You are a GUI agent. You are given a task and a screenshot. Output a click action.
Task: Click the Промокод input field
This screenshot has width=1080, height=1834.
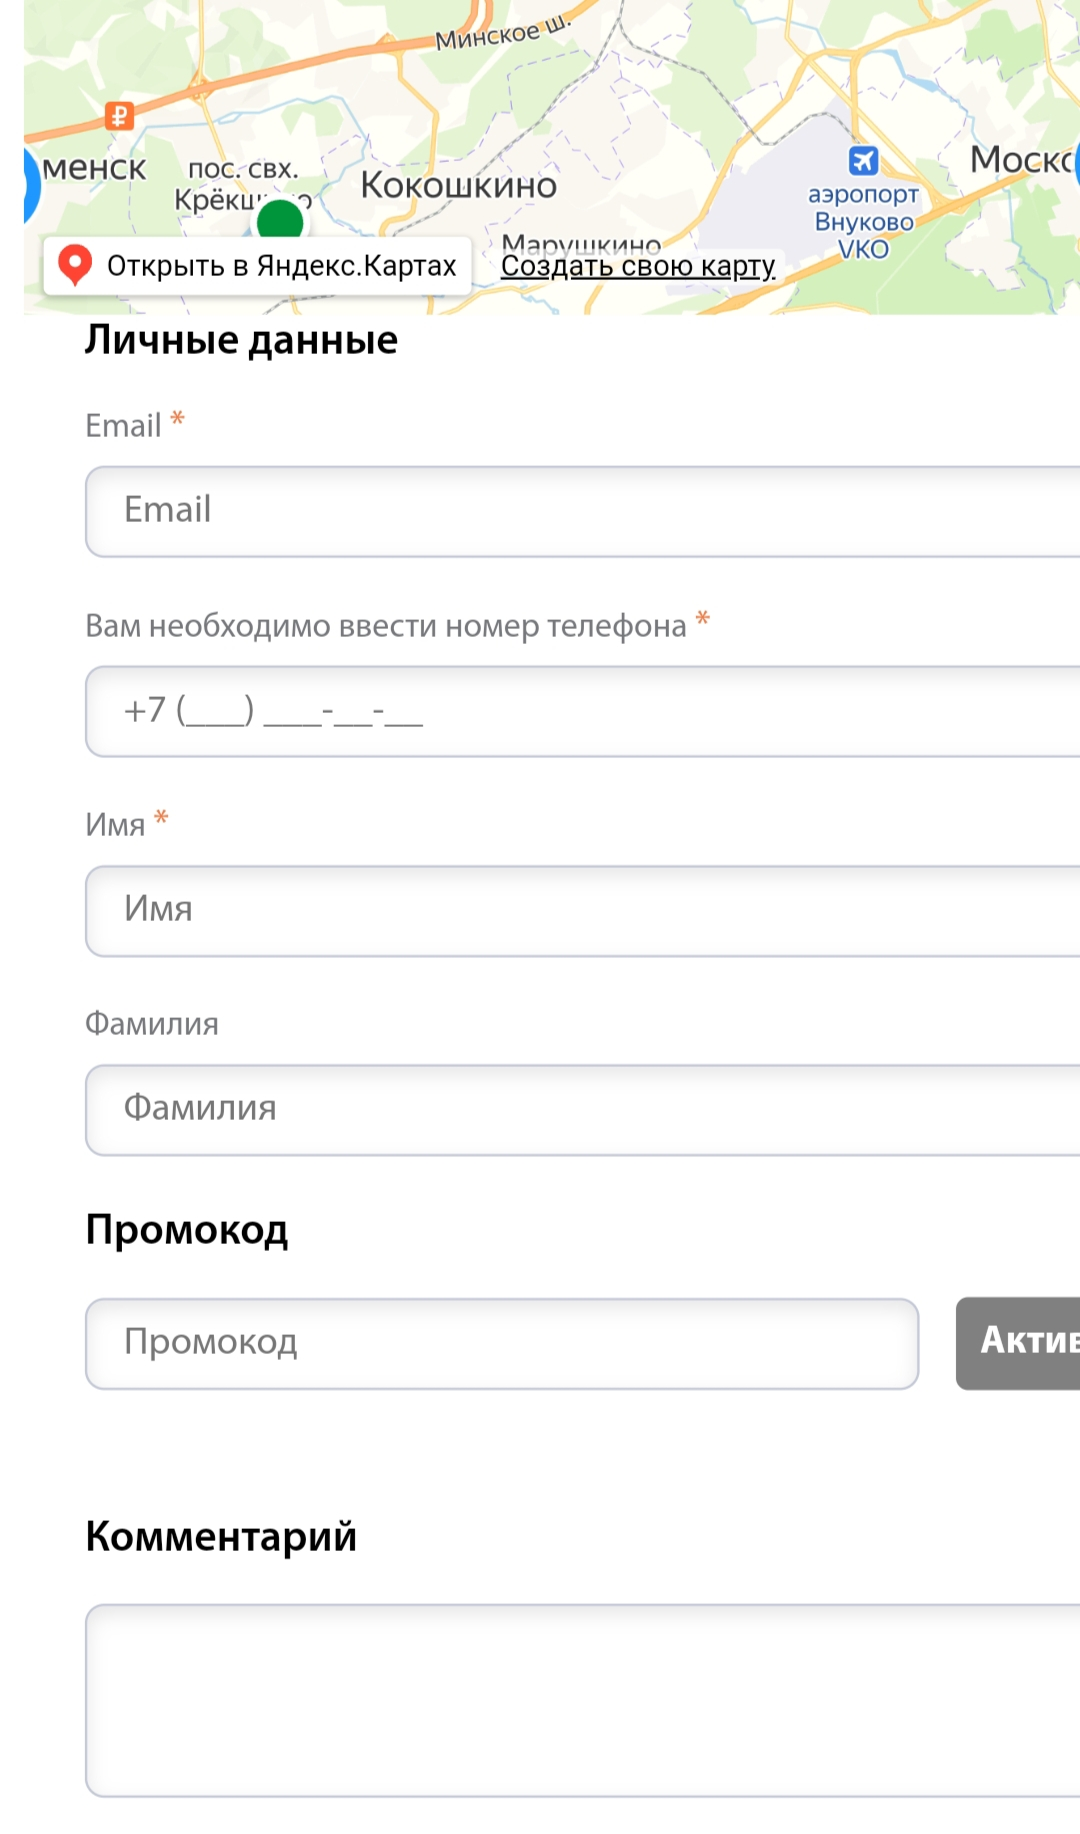pyautogui.click(x=502, y=1343)
